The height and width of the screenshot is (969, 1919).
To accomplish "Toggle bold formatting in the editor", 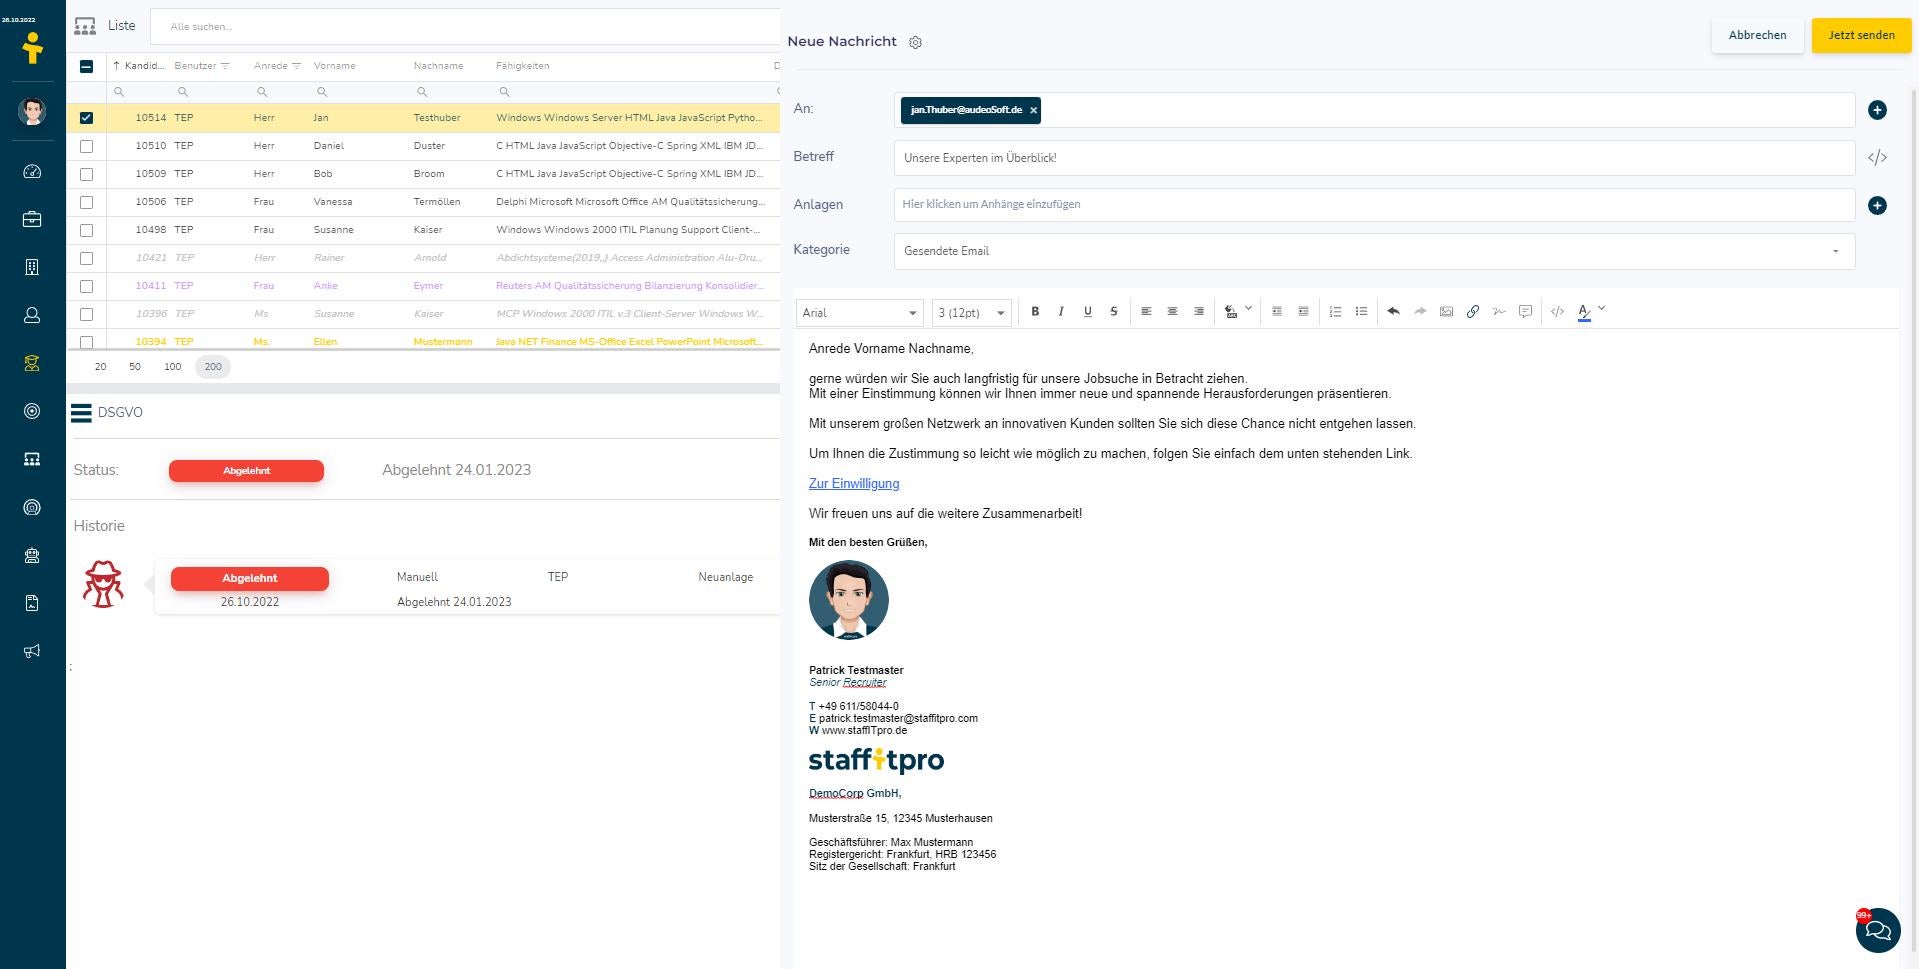I will coord(1035,311).
